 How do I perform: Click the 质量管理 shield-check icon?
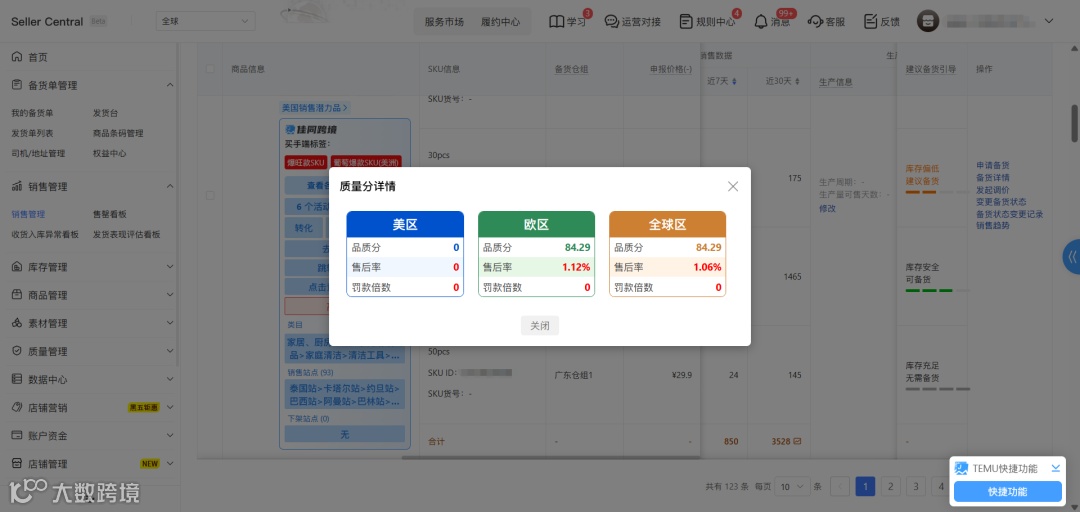click(17, 351)
